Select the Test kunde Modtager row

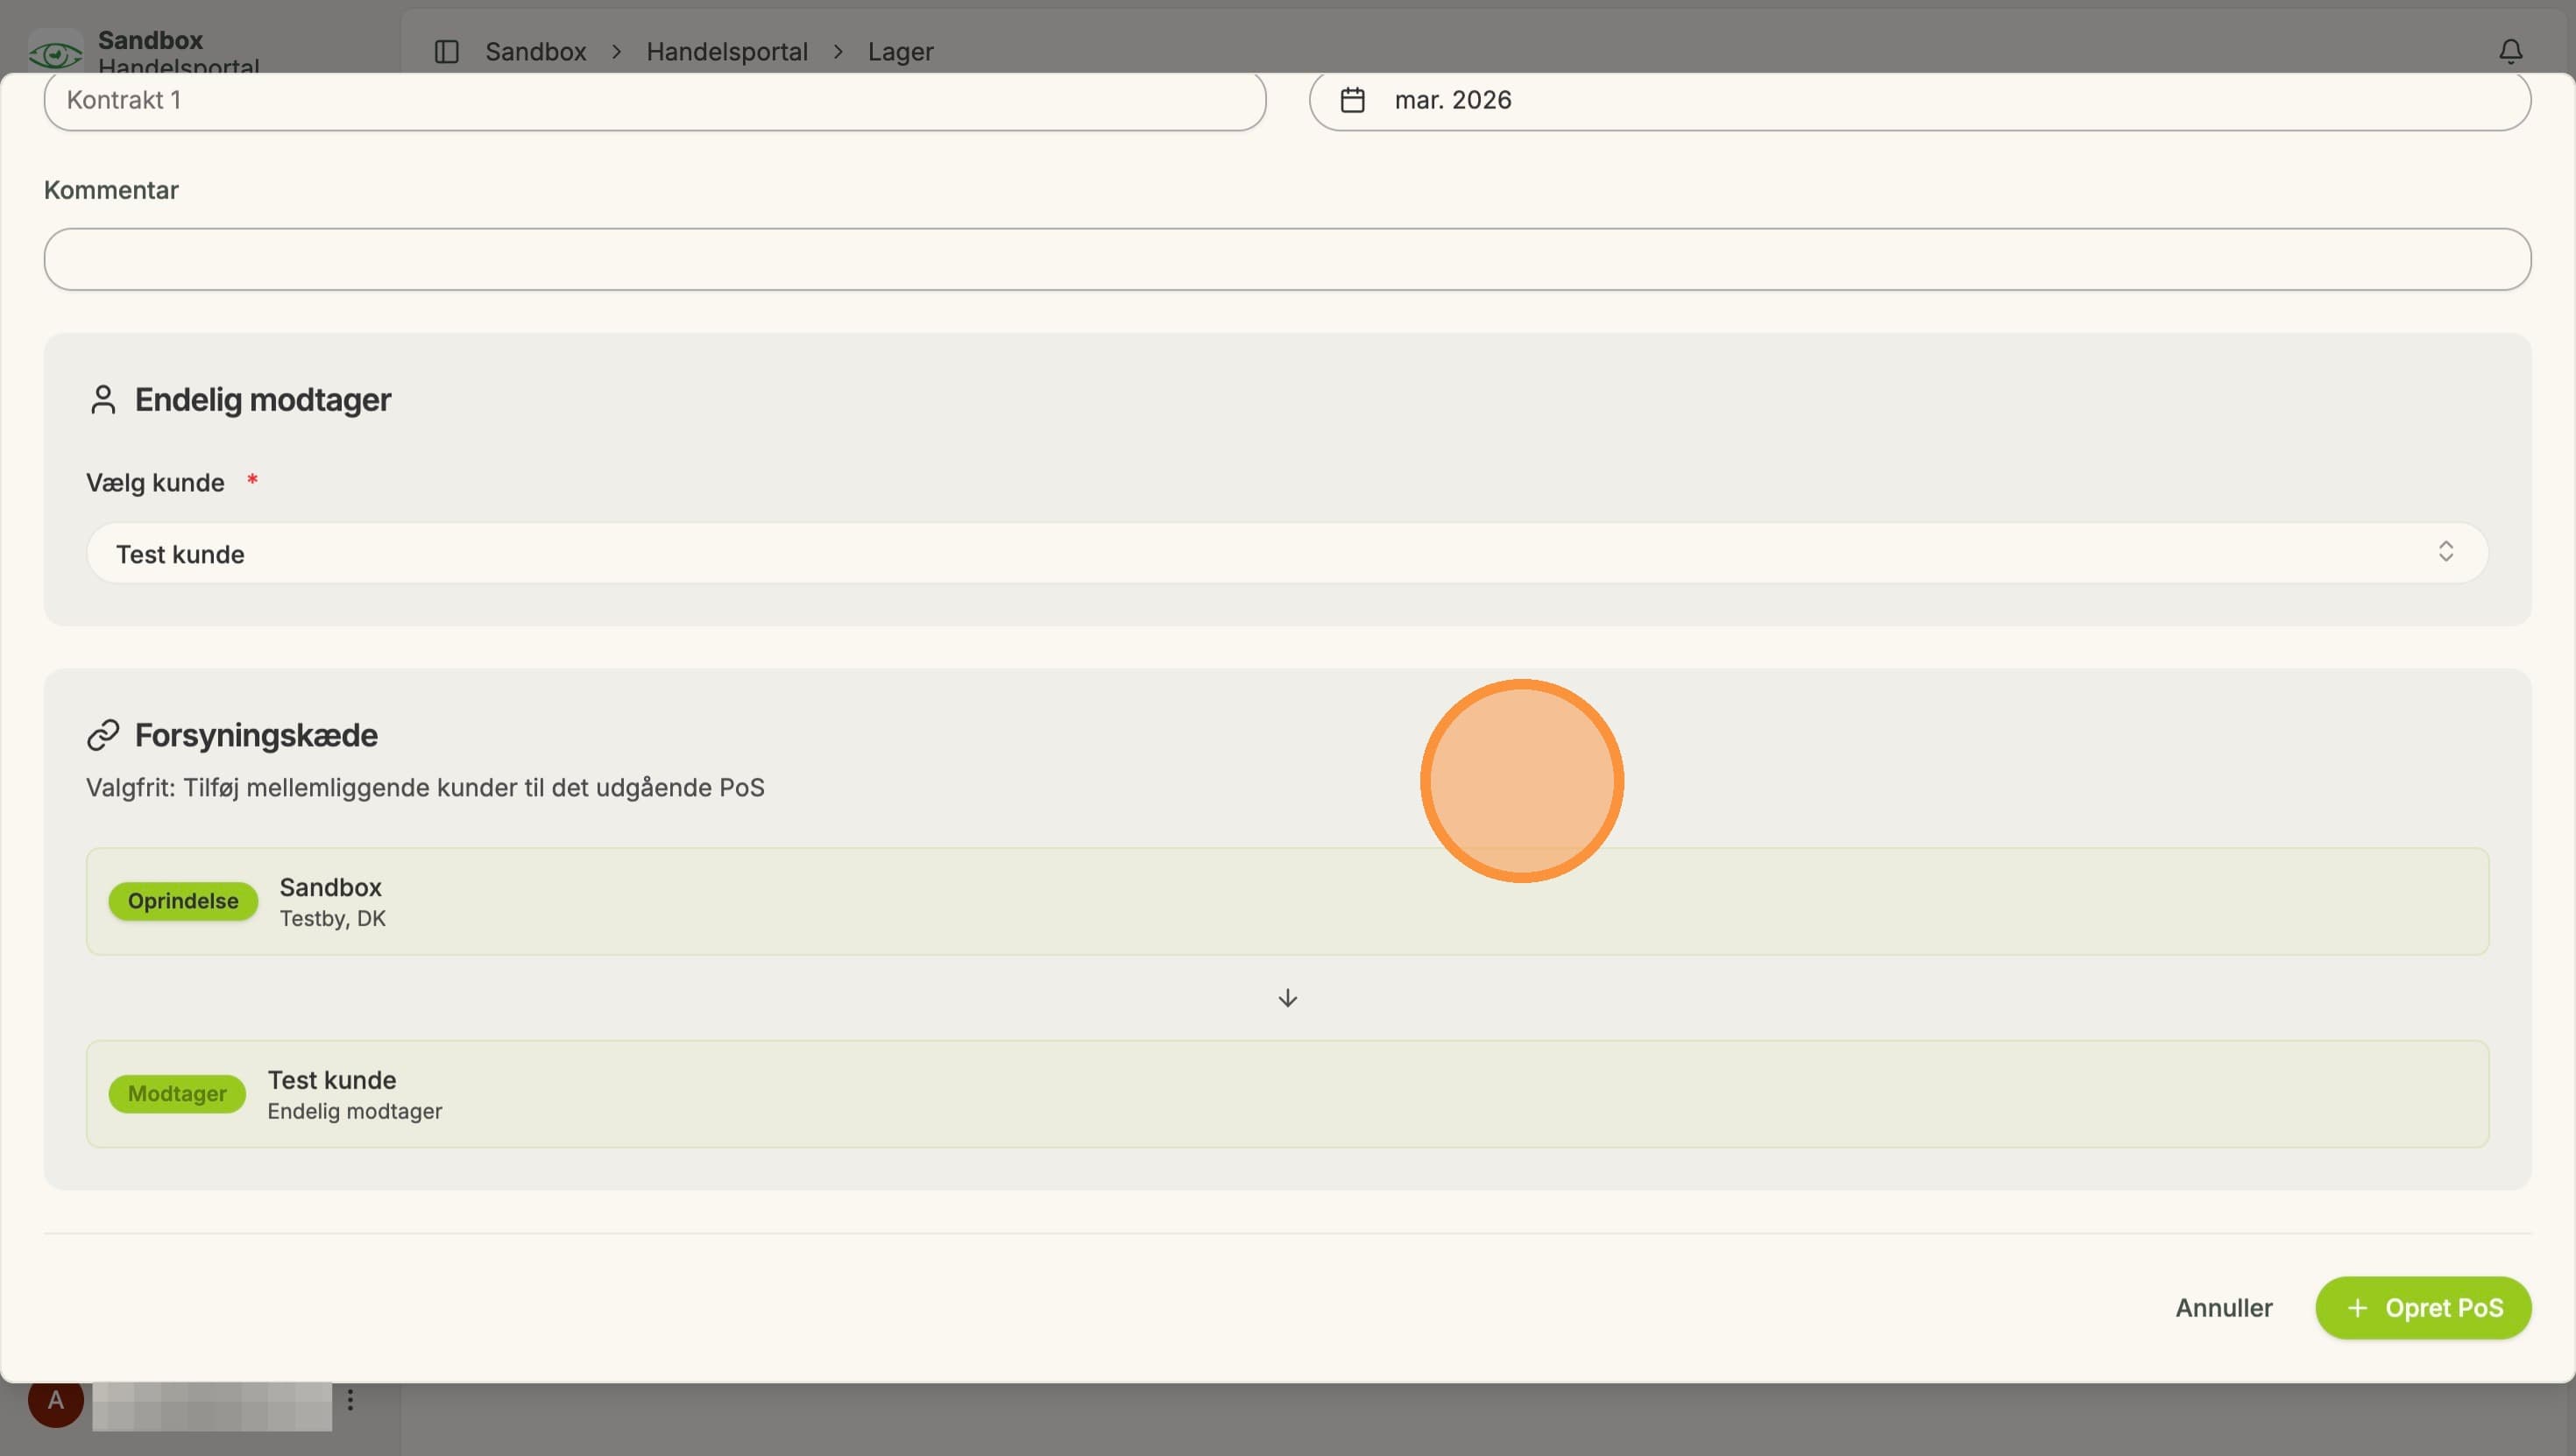pos(1287,1094)
